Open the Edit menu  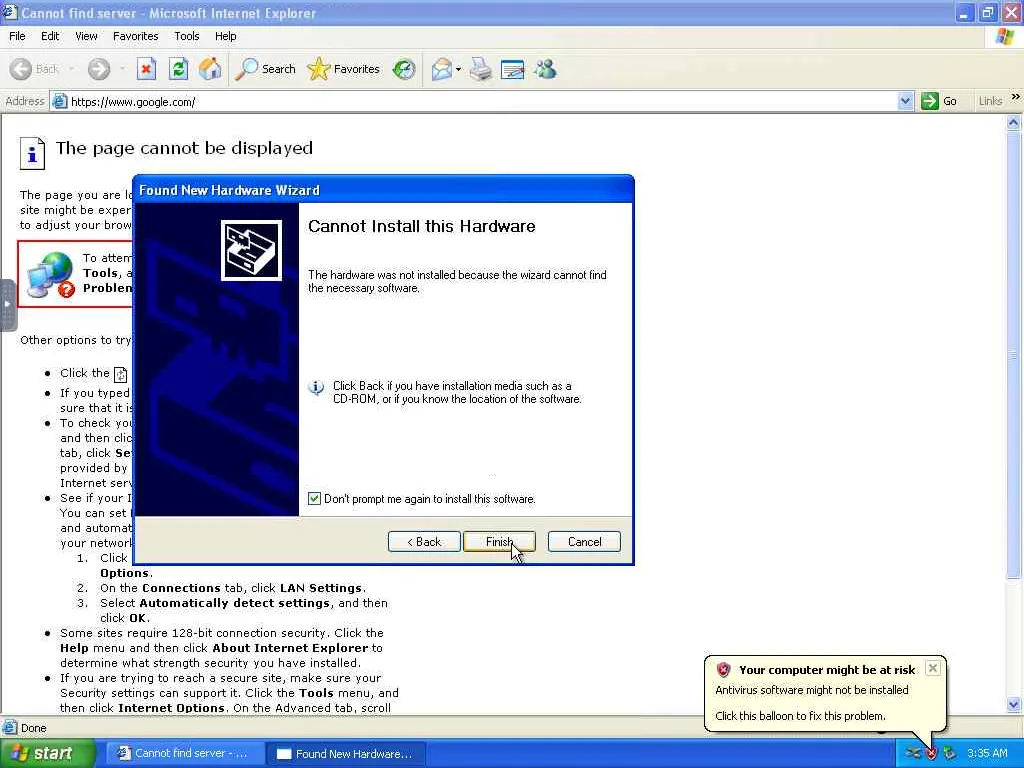pos(50,36)
